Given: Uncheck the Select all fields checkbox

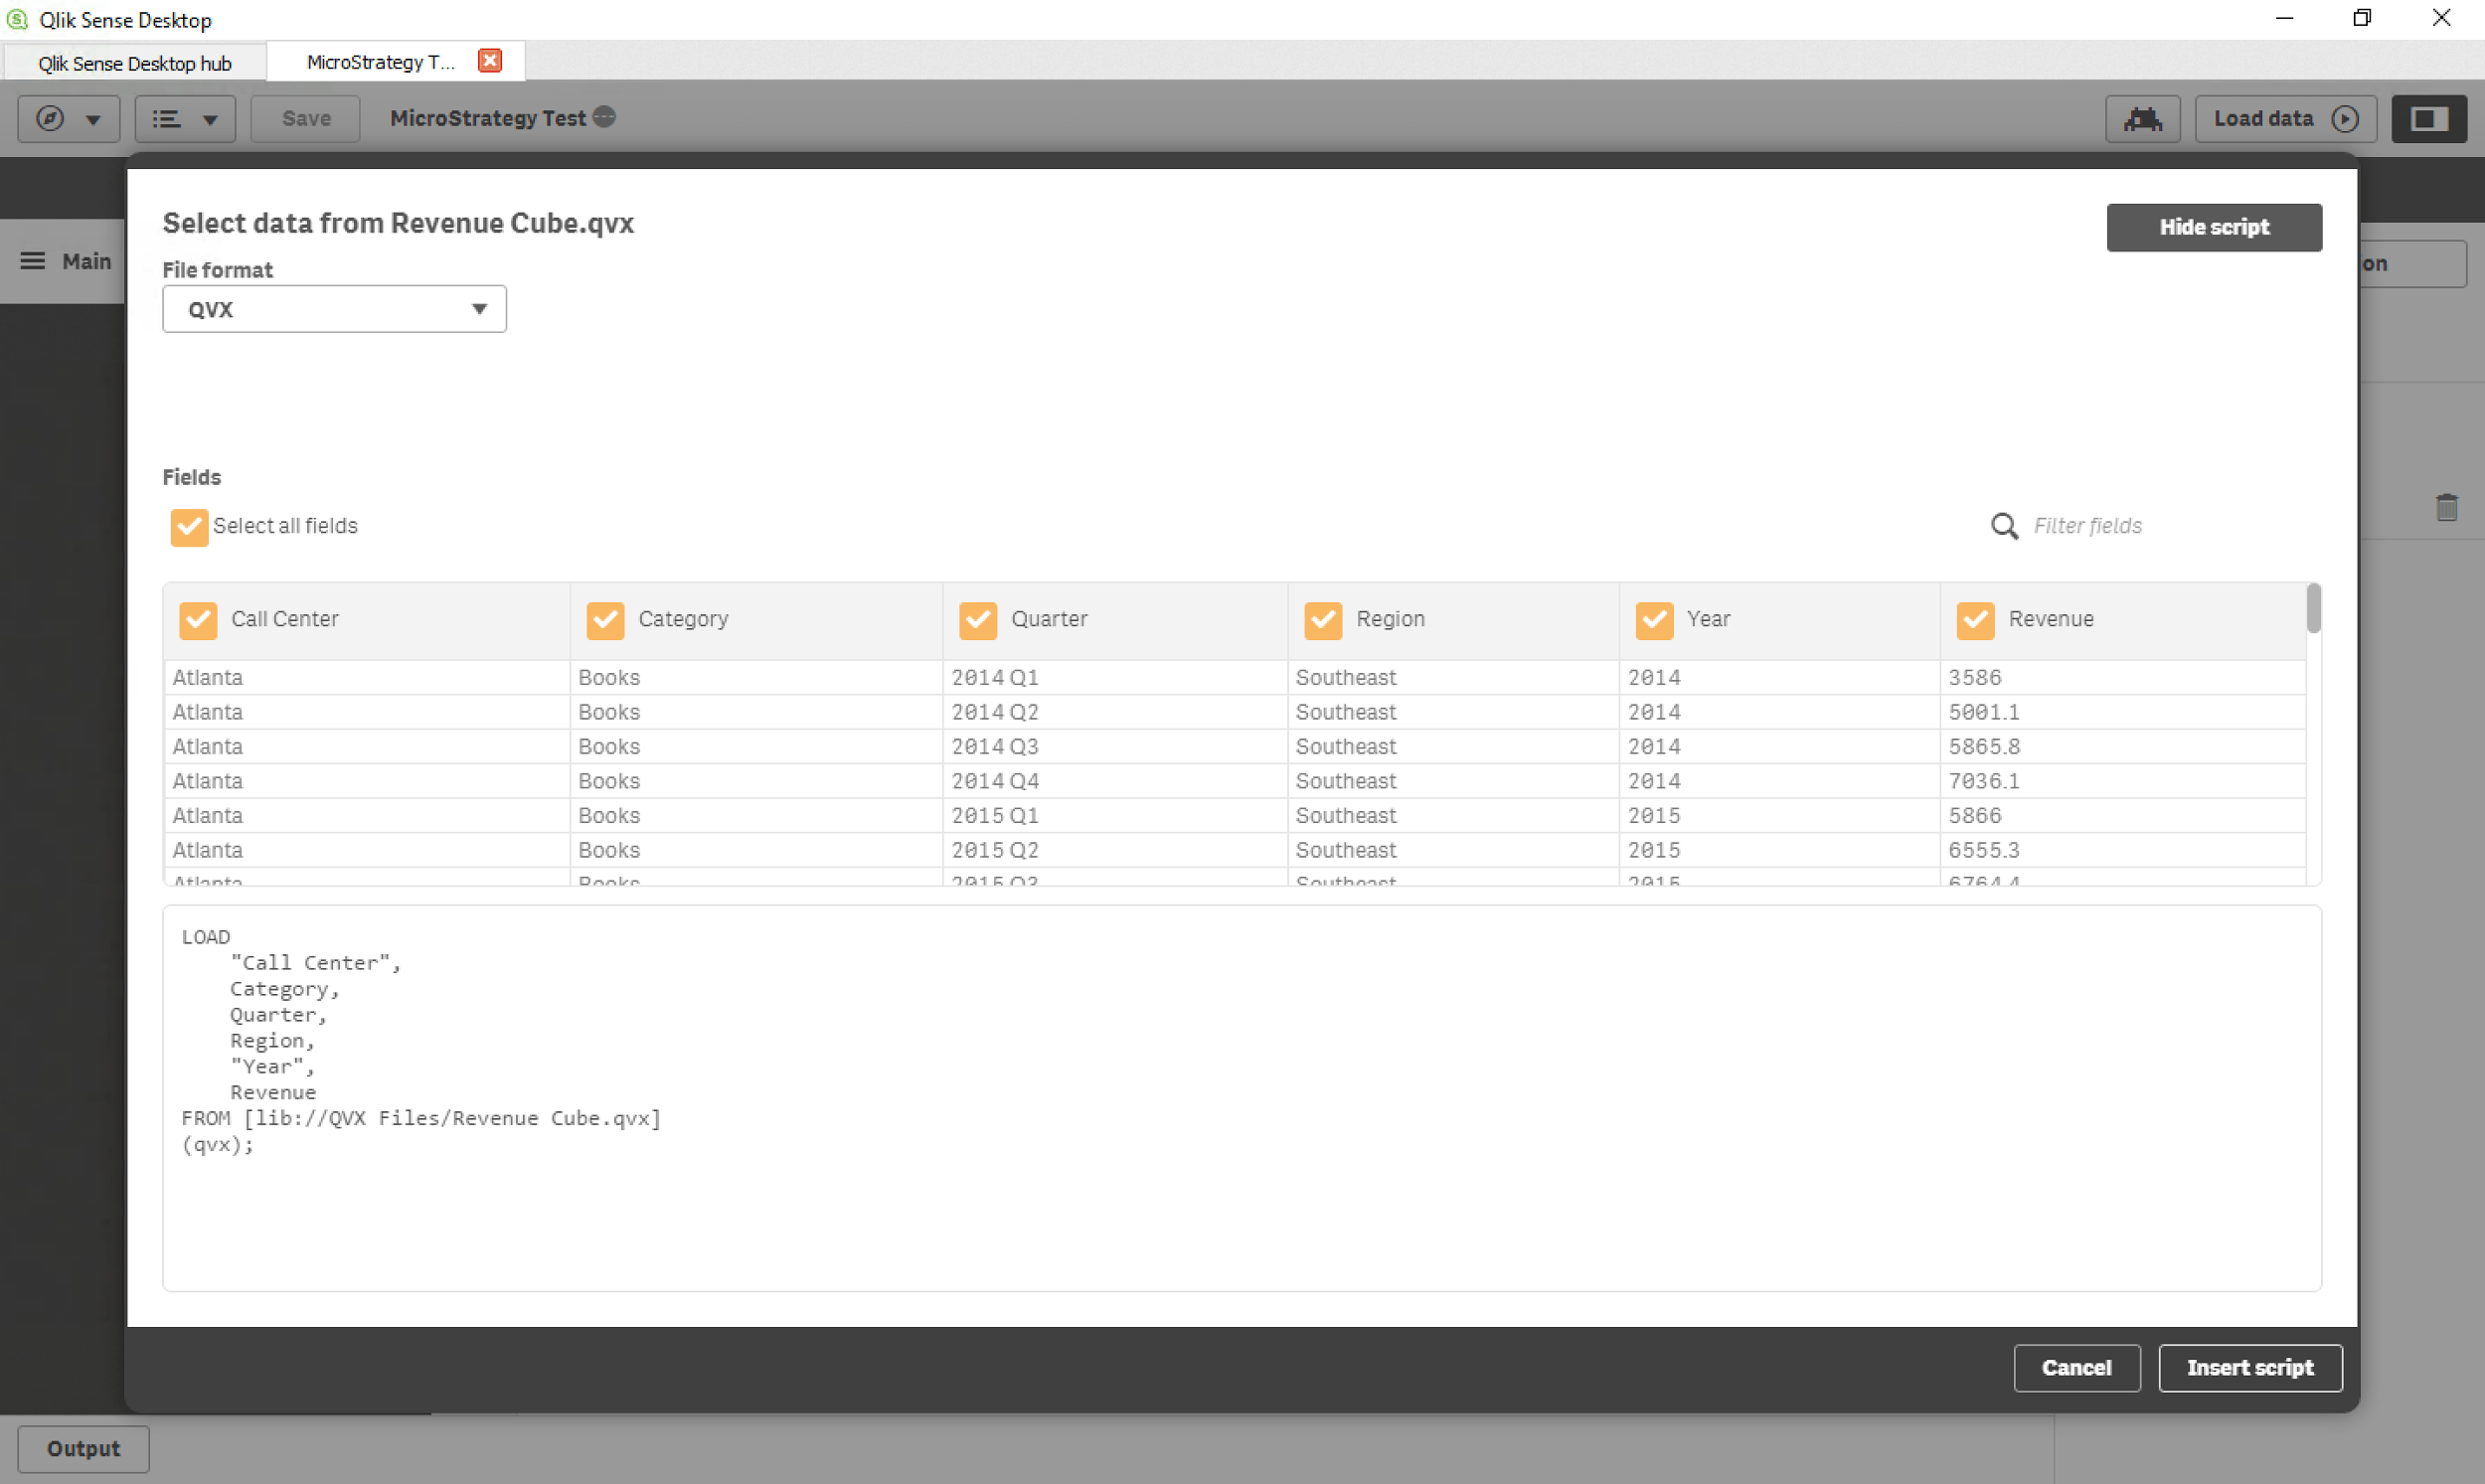Looking at the screenshot, I should click(189, 527).
